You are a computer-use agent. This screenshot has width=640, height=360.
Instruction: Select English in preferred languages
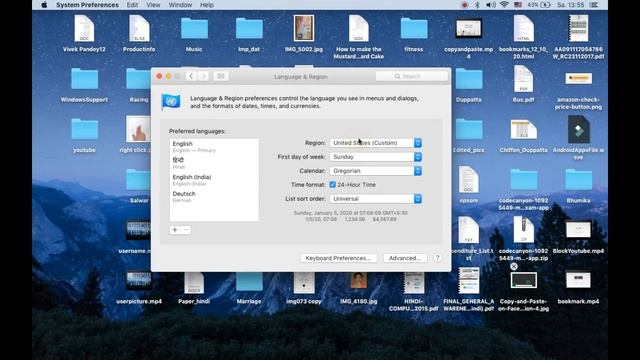point(214,147)
